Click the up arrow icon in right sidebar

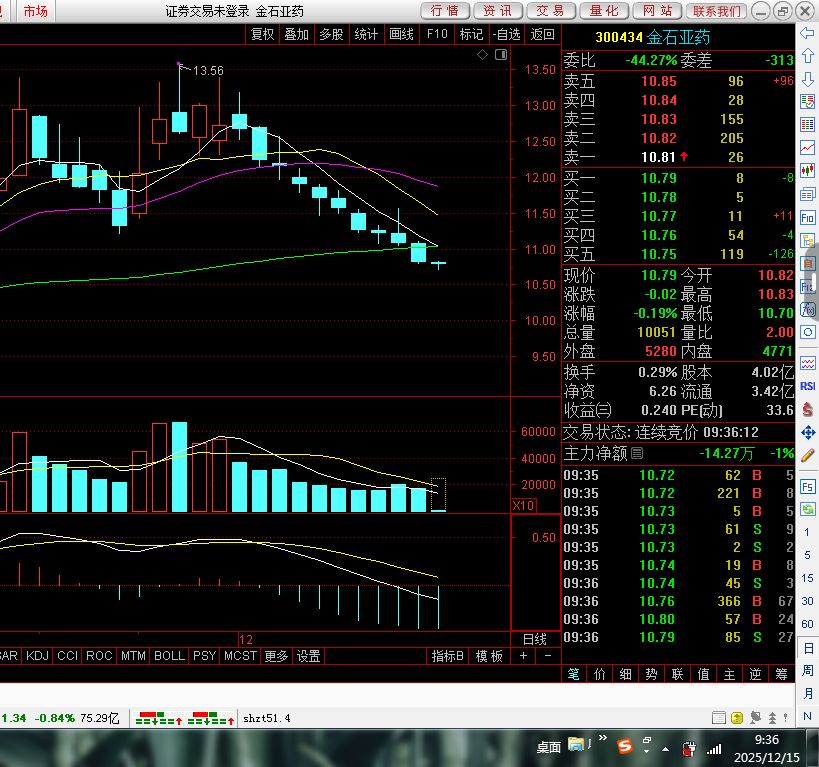(807, 56)
